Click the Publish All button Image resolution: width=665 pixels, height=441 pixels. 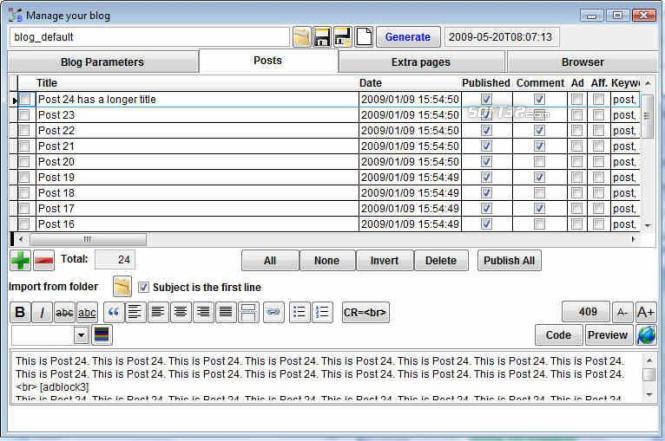click(x=509, y=260)
